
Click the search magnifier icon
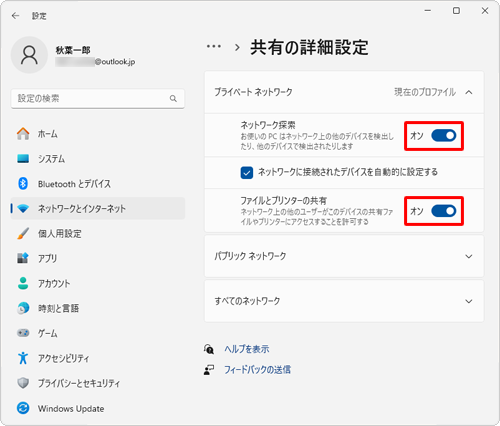coord(173,98)
